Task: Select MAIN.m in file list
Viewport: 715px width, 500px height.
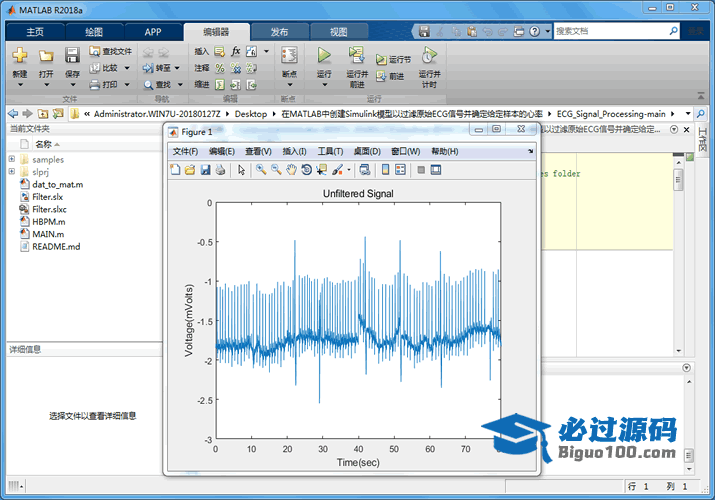Action: coord(48,234)
